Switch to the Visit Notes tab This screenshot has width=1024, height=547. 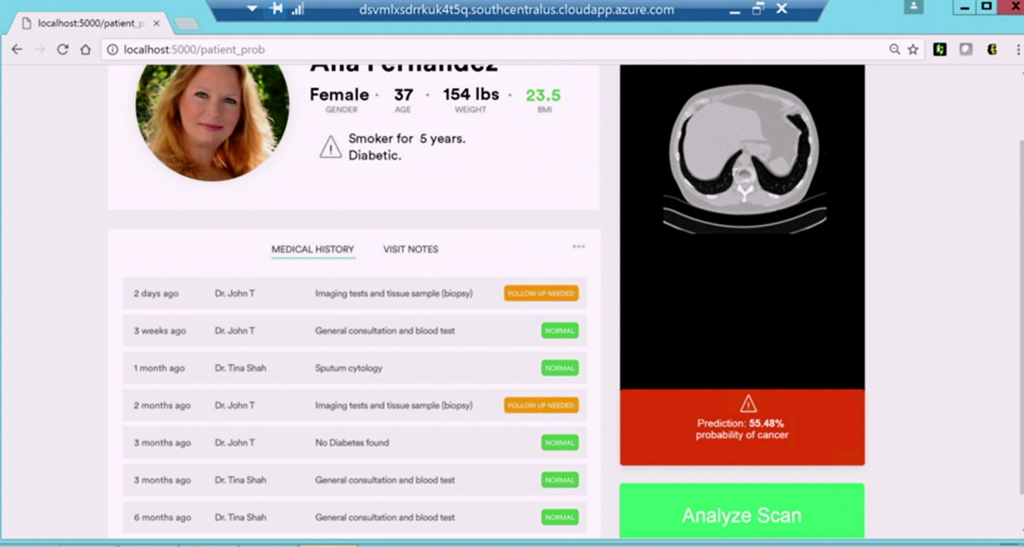point(411,249)
